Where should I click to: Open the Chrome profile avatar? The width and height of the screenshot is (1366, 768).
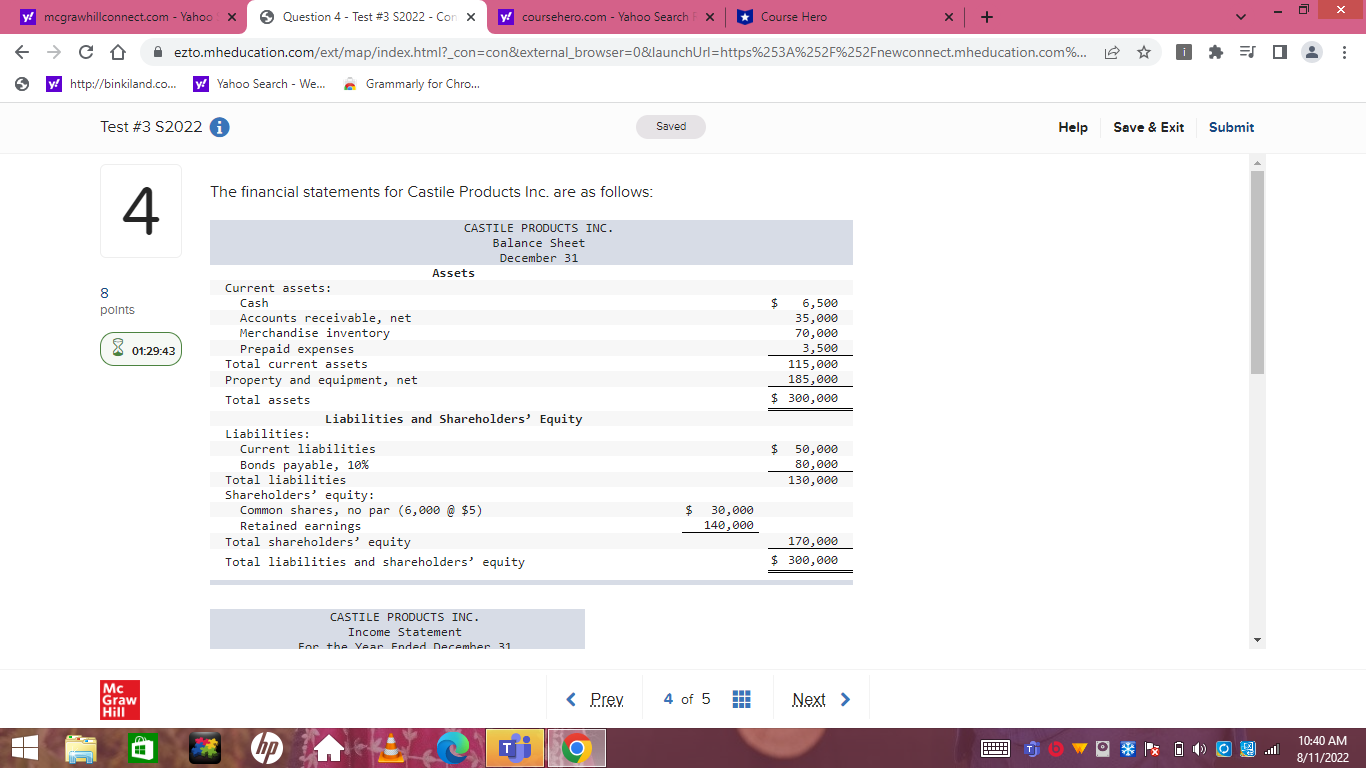[x=1313, y=52]
